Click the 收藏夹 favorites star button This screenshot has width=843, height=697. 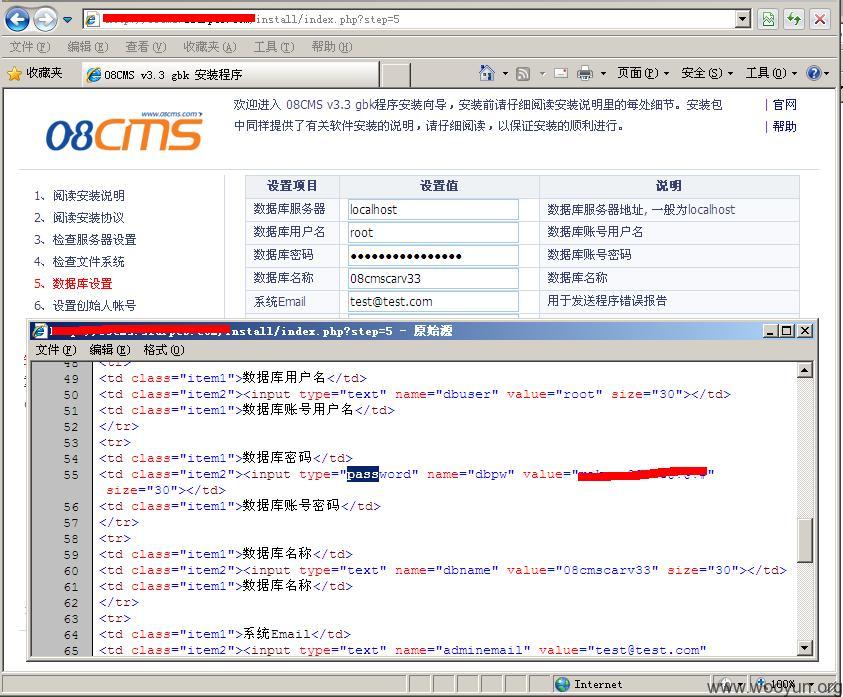pos(35,73)
